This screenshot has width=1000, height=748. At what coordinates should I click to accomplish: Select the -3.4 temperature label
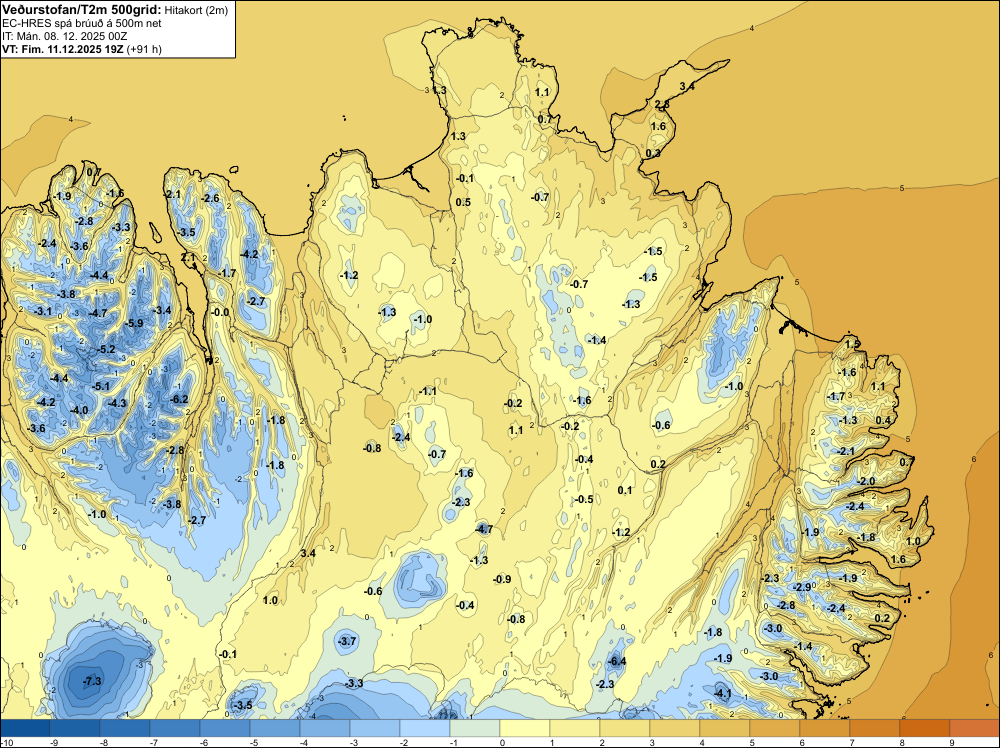coord(163,310)
